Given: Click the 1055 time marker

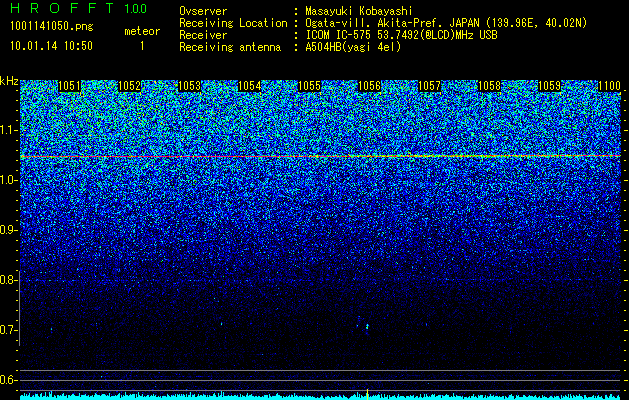Looking at the screenshot, I should coord(309,86).
